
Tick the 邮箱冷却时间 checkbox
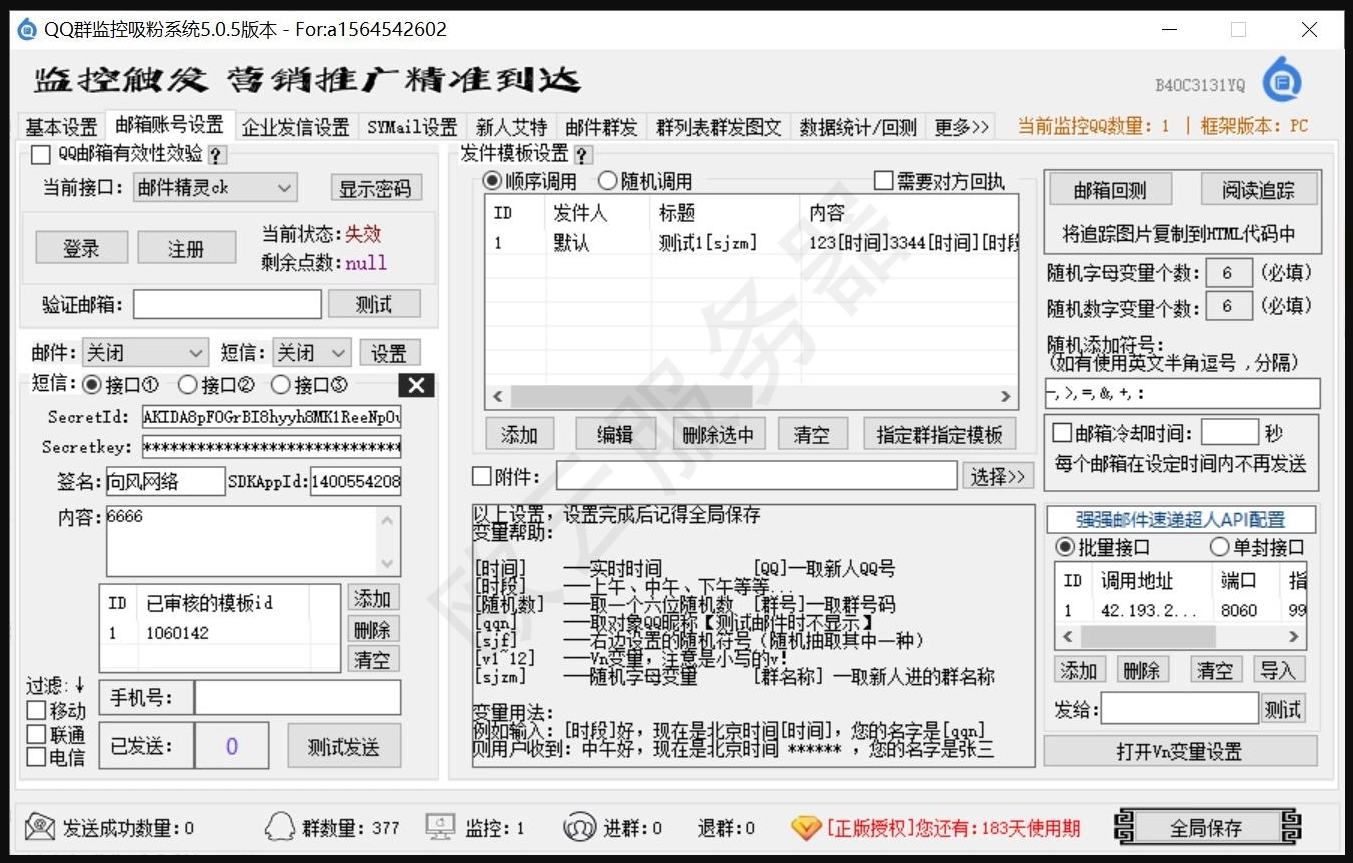1062,434
